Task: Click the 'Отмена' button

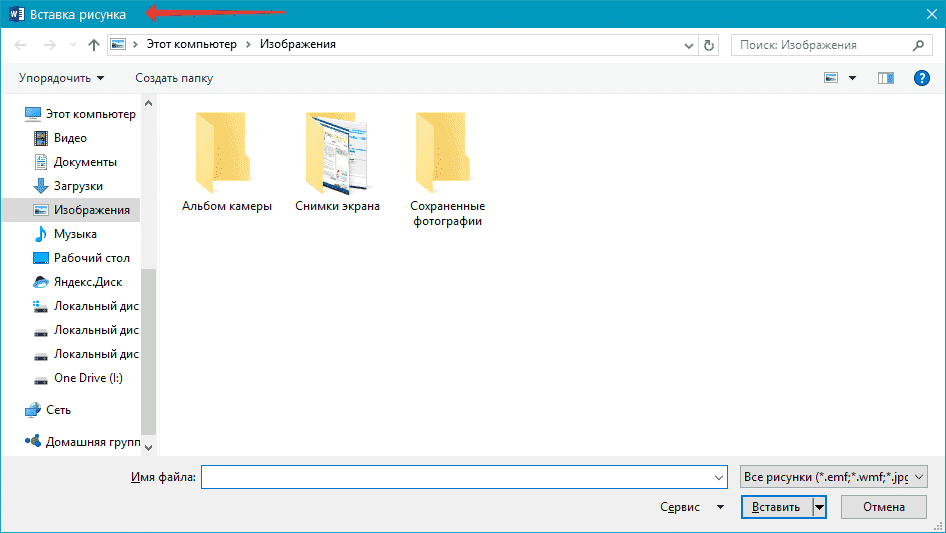Action: tap(884, 507)
